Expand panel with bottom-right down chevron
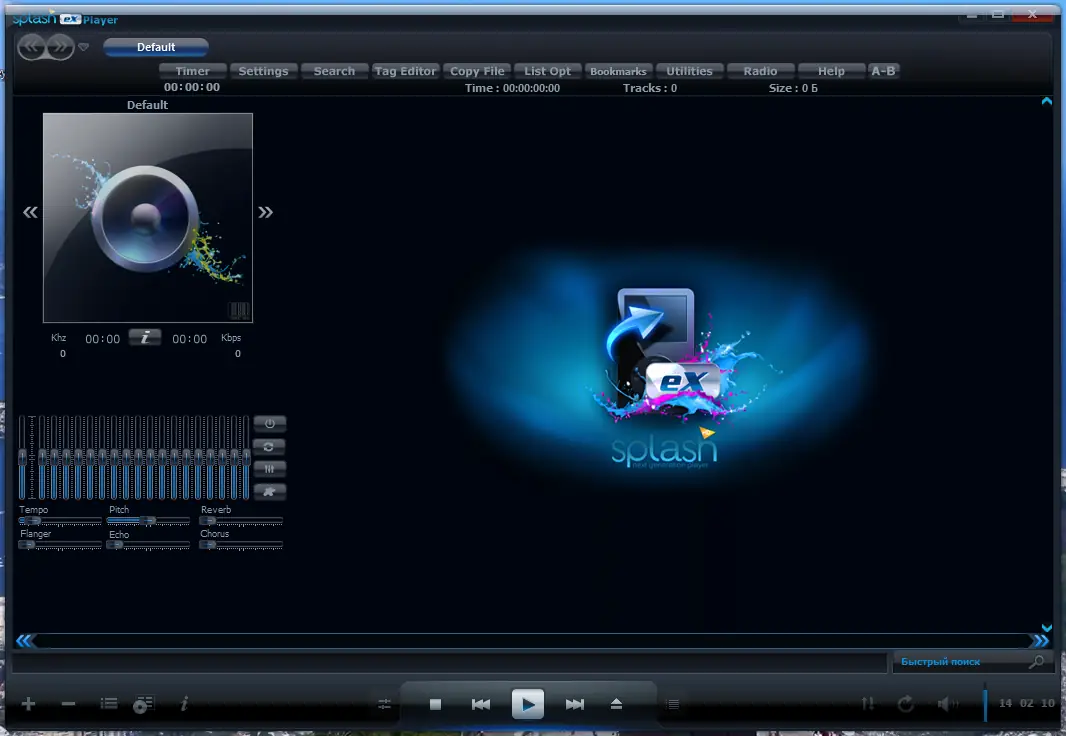Image resolution: width=1066 pixels, height=736 pixels. tap(1047, 628)
